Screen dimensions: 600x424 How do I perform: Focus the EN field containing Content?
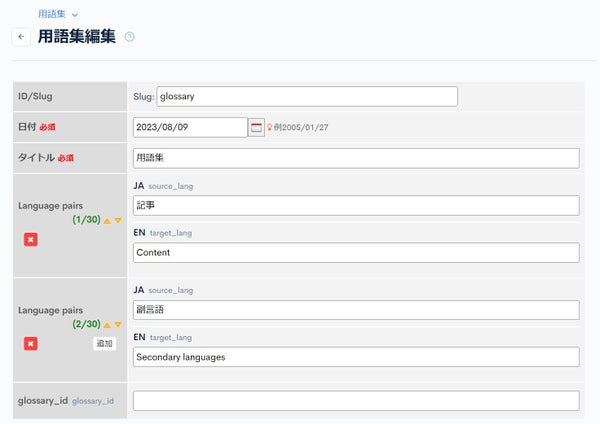356,253
